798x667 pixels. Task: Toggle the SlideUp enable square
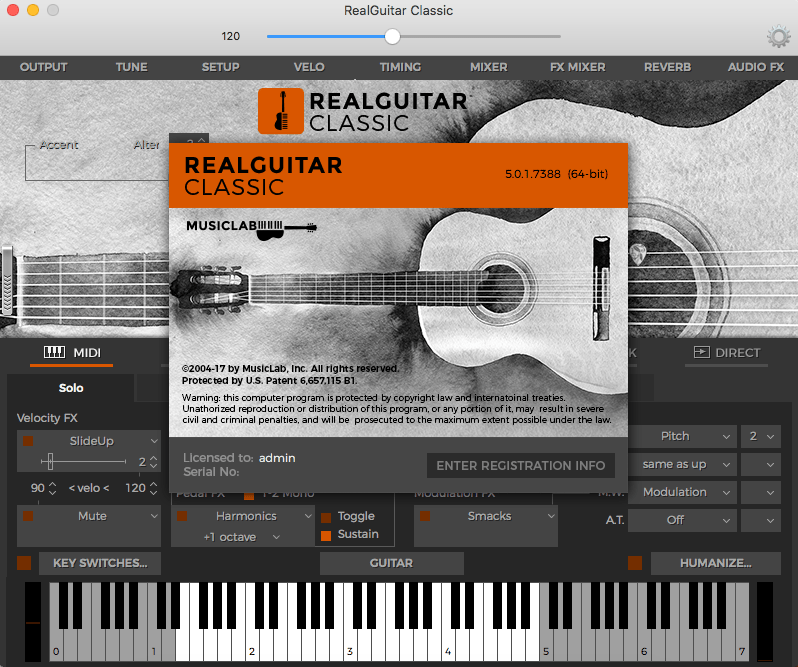pyautogui.click(x=28, y=441)
